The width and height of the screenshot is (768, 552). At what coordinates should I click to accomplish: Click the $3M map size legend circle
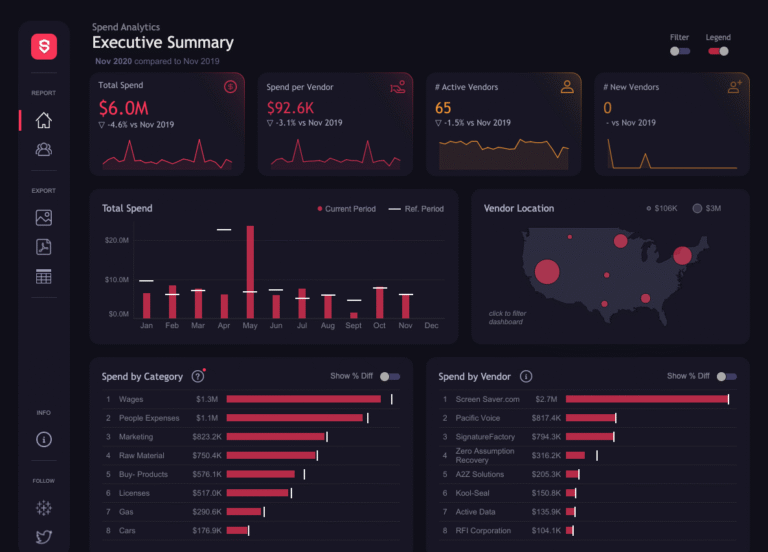point(697,208)
